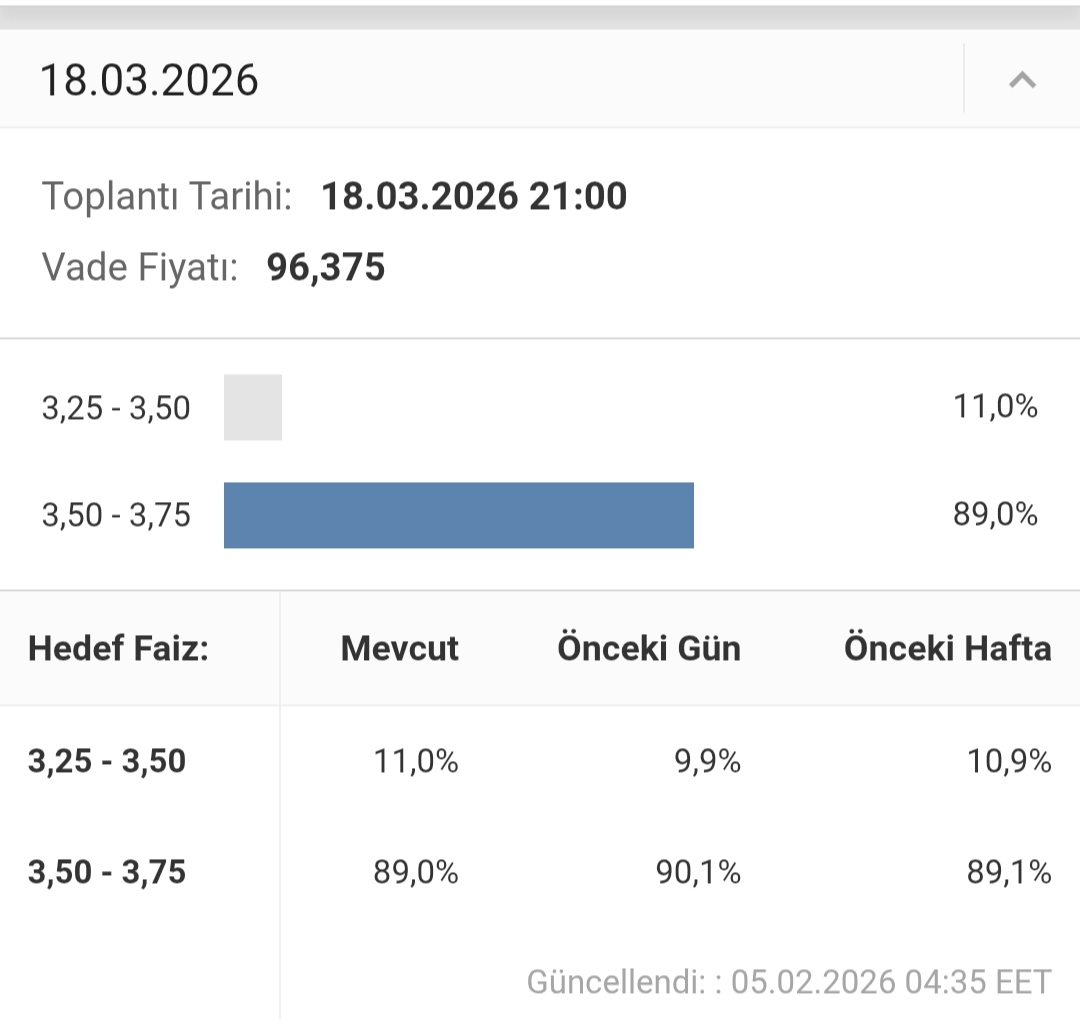
Task: Click the Hedef Faiz table header
Action: [118, 648]
